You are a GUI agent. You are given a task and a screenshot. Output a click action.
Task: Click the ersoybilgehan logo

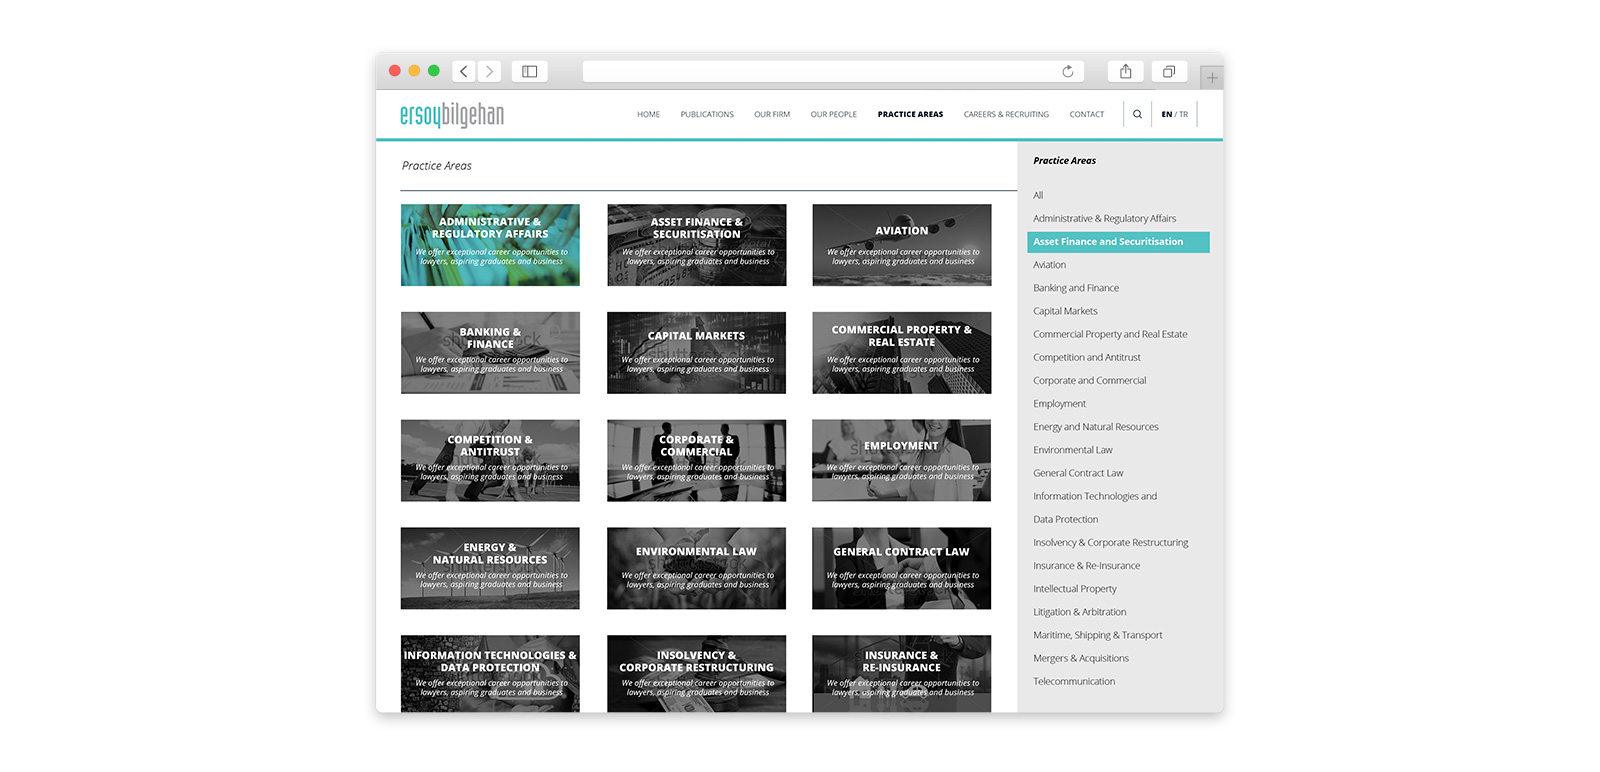point(452,115)
